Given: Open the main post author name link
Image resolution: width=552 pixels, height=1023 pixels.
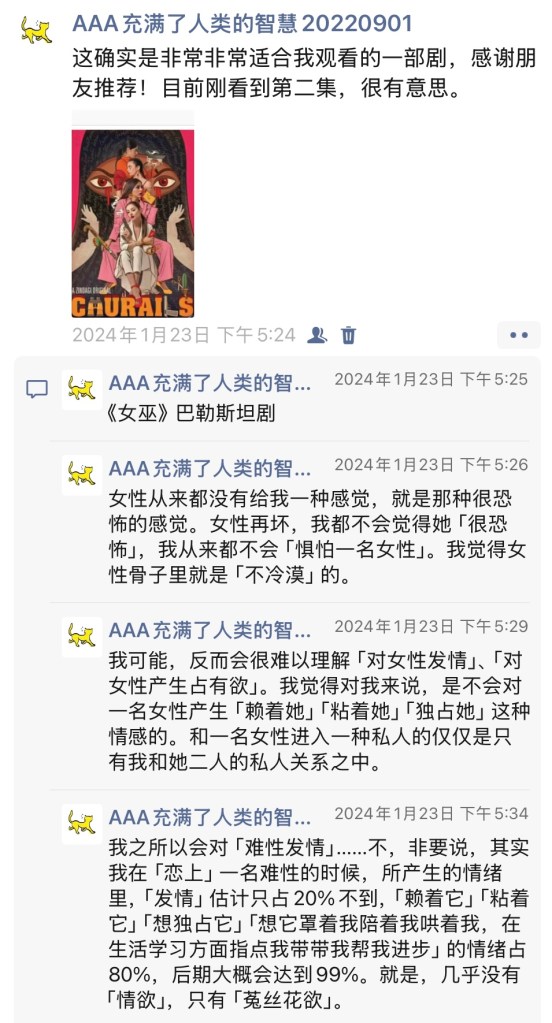Looking at the screenshot, I should pyautogui.click(x=242, y=23).
